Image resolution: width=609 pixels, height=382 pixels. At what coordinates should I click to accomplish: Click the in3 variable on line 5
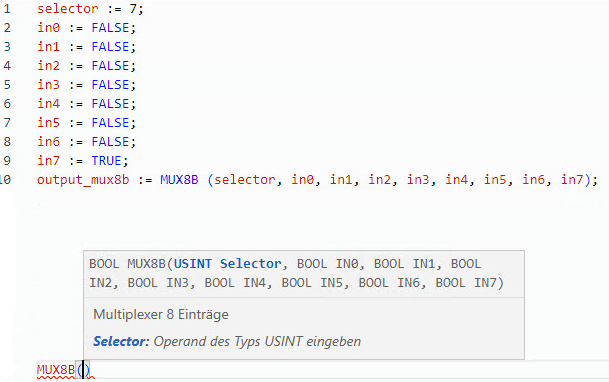(49, 85)
